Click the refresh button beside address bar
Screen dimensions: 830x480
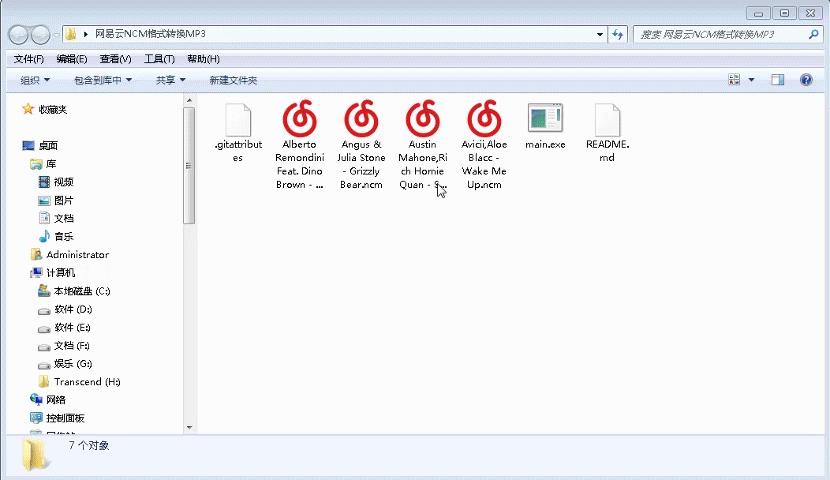pos(617,34)
